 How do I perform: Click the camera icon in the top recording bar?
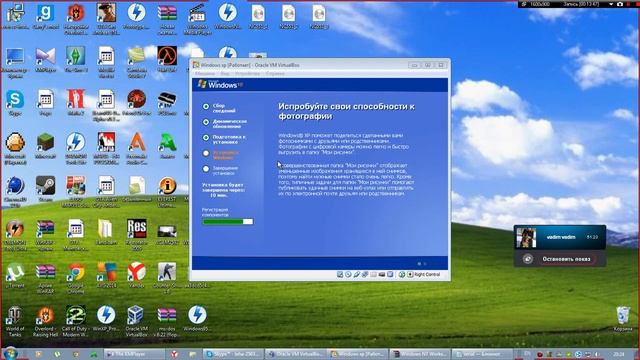point(620,4)
